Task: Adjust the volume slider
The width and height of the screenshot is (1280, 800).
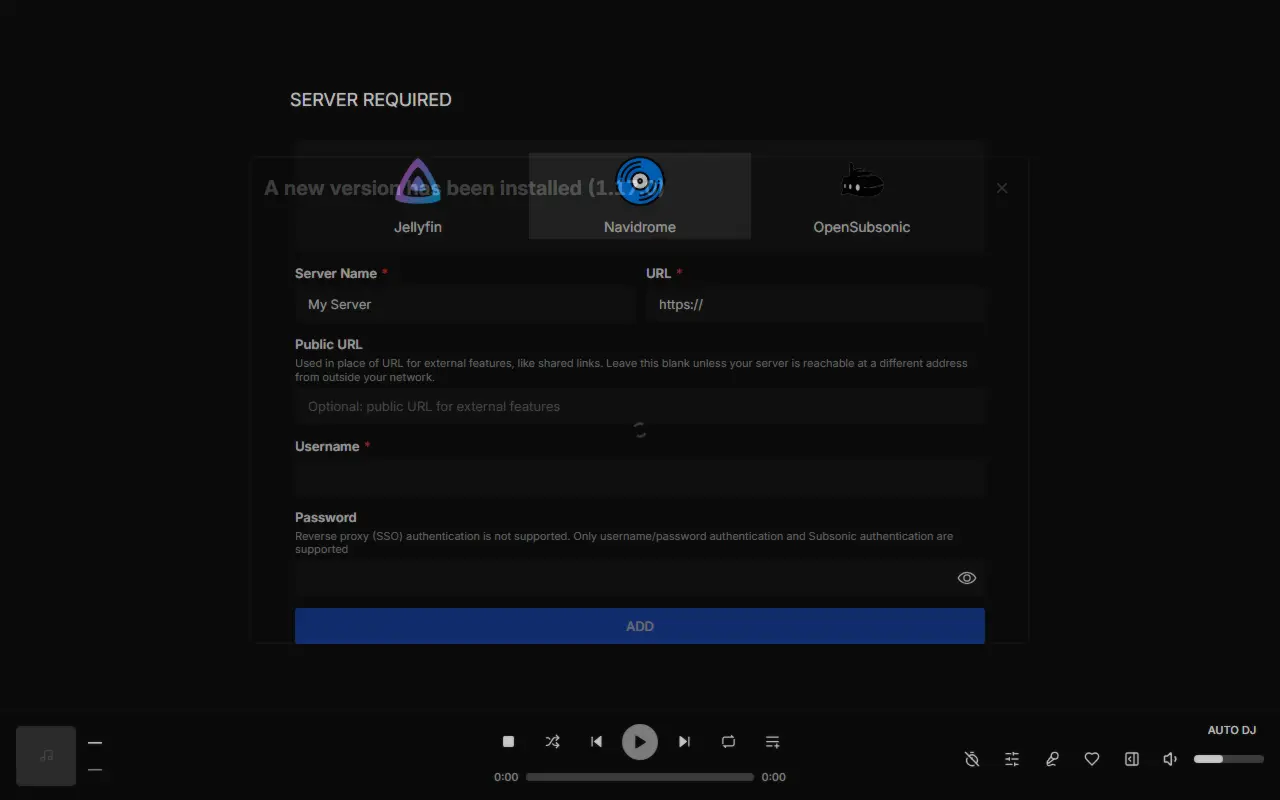Action: (1229, 759)
